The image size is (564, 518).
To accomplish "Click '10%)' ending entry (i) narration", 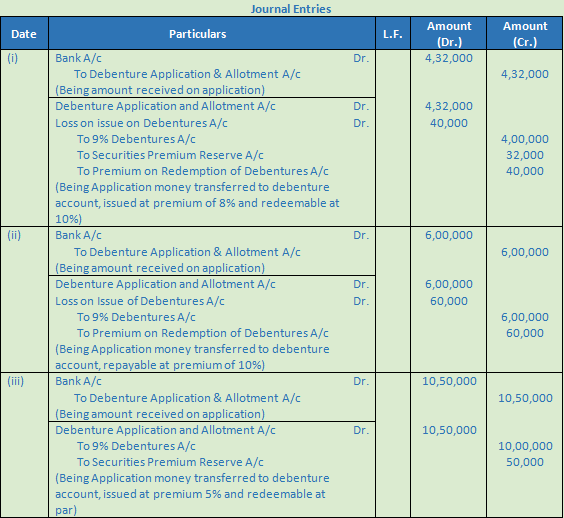I will coord(68,219).
